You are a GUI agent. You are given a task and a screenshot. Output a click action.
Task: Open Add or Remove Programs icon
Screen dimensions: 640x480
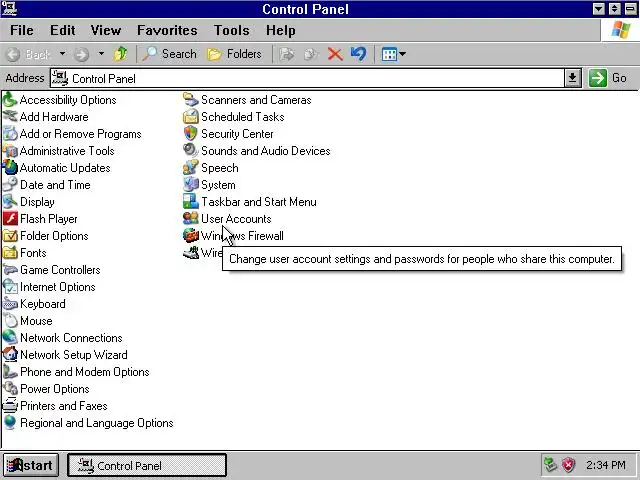click(10, 134)
